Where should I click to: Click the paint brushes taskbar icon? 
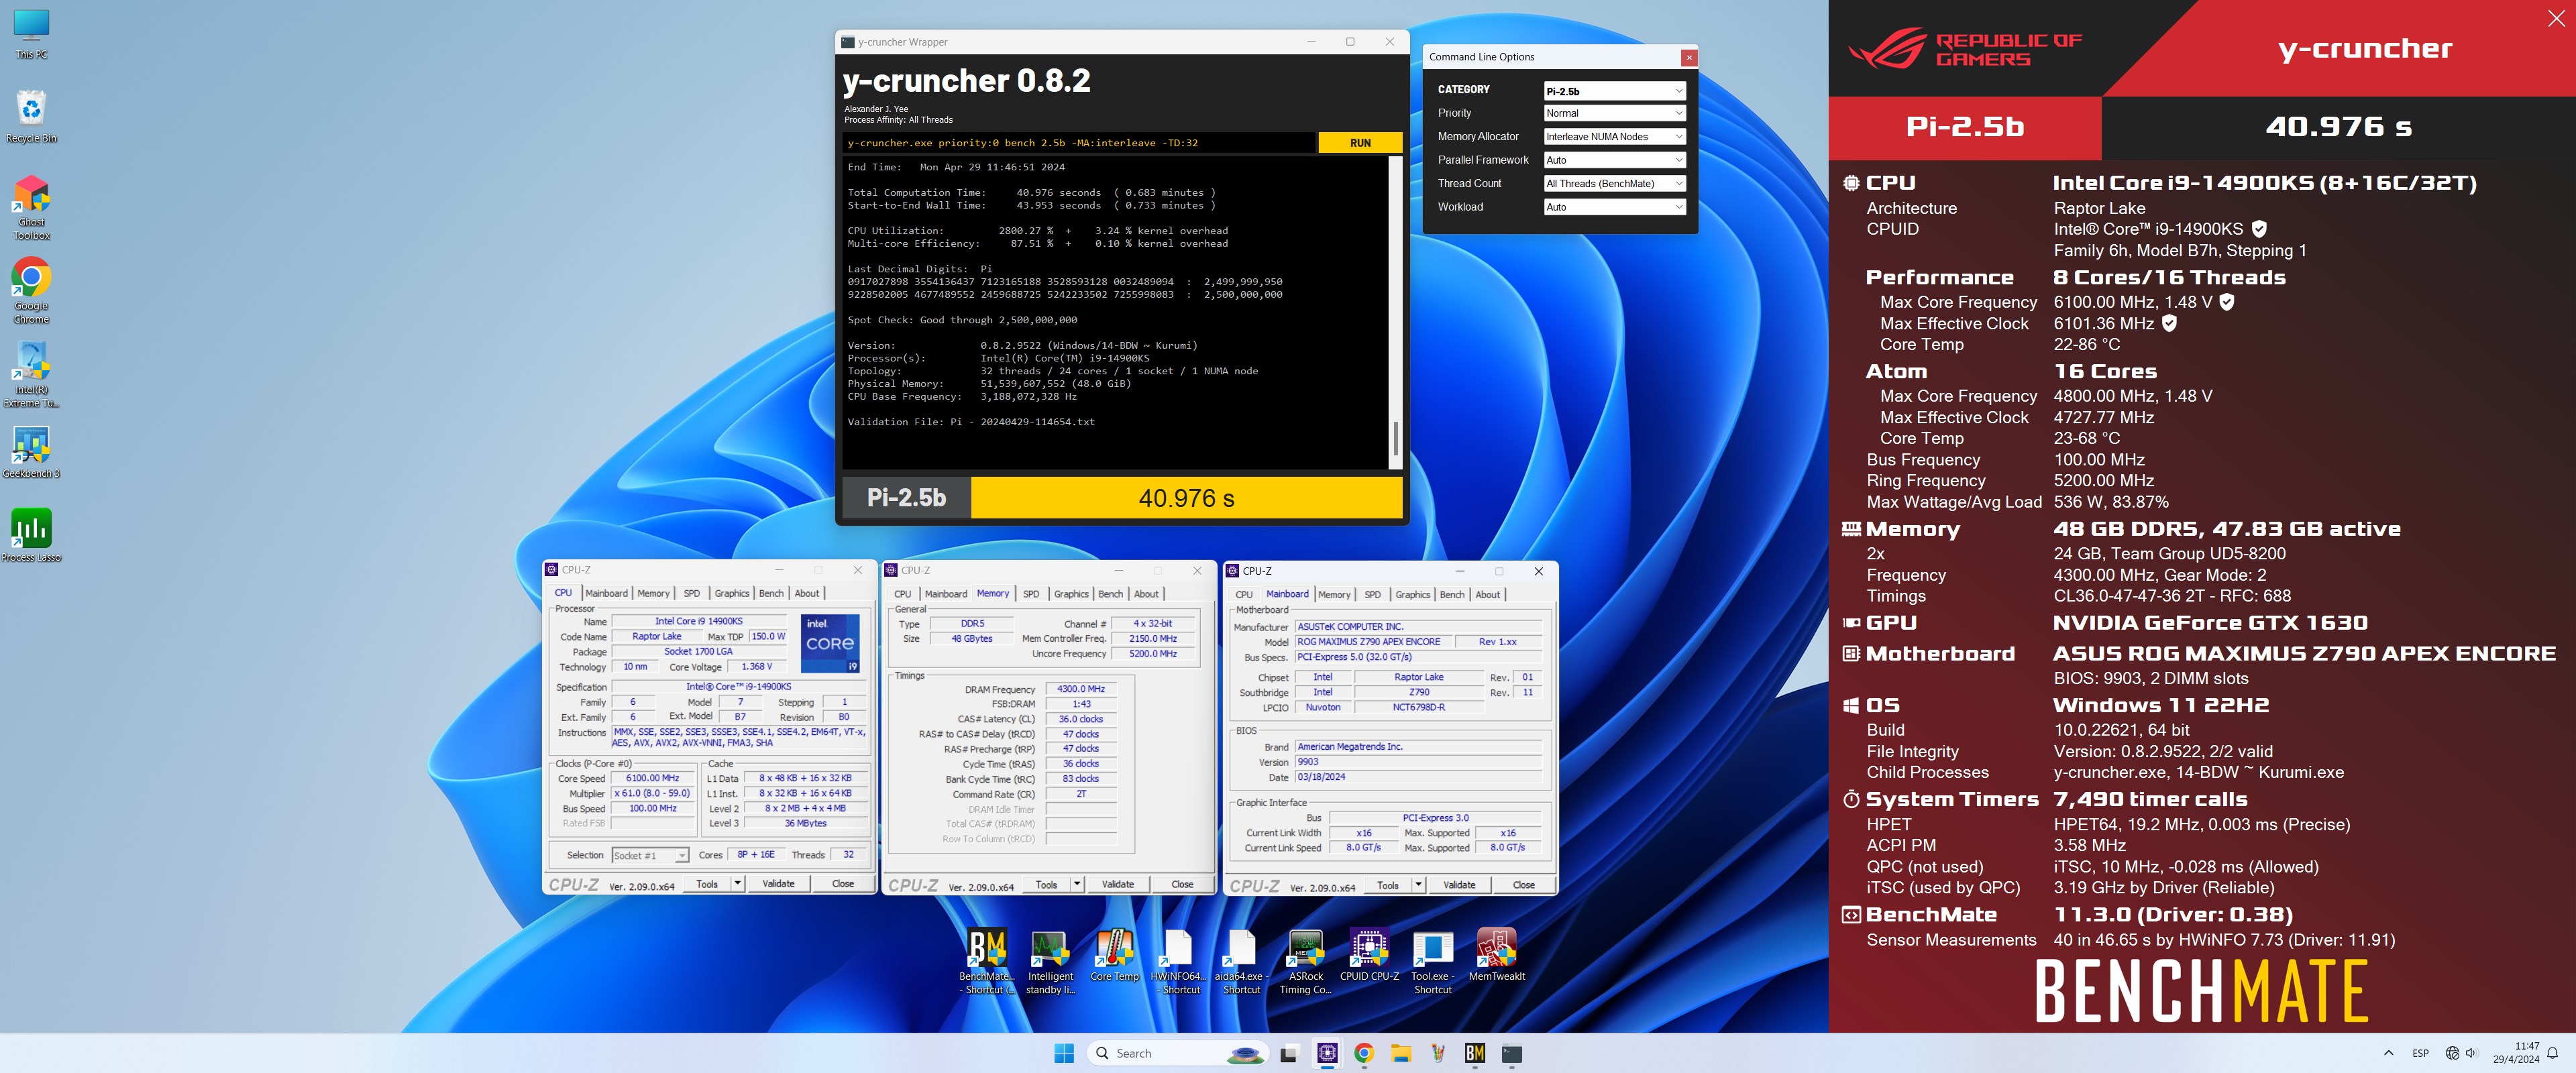click(1437, 1053)
